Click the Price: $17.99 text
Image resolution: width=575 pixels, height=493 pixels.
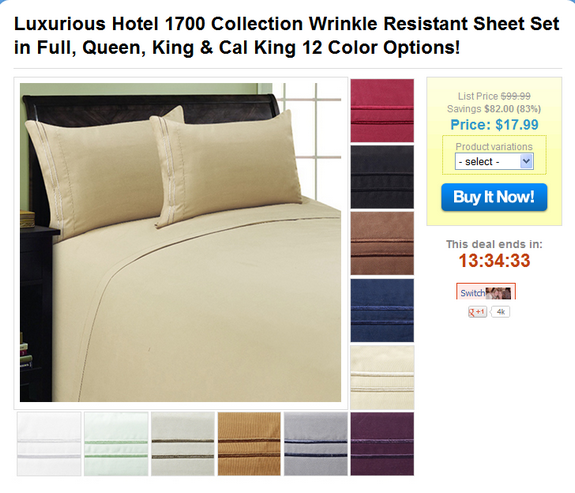pyautogui.click(x=494, y=125)
